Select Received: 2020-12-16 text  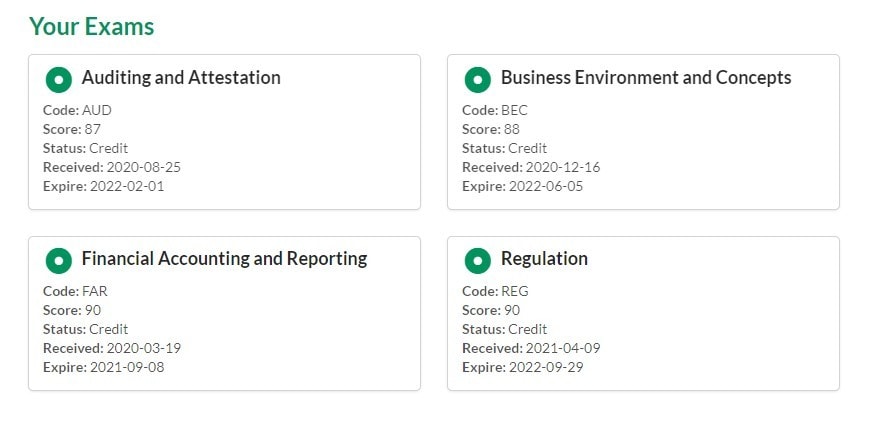click(531, 167)
